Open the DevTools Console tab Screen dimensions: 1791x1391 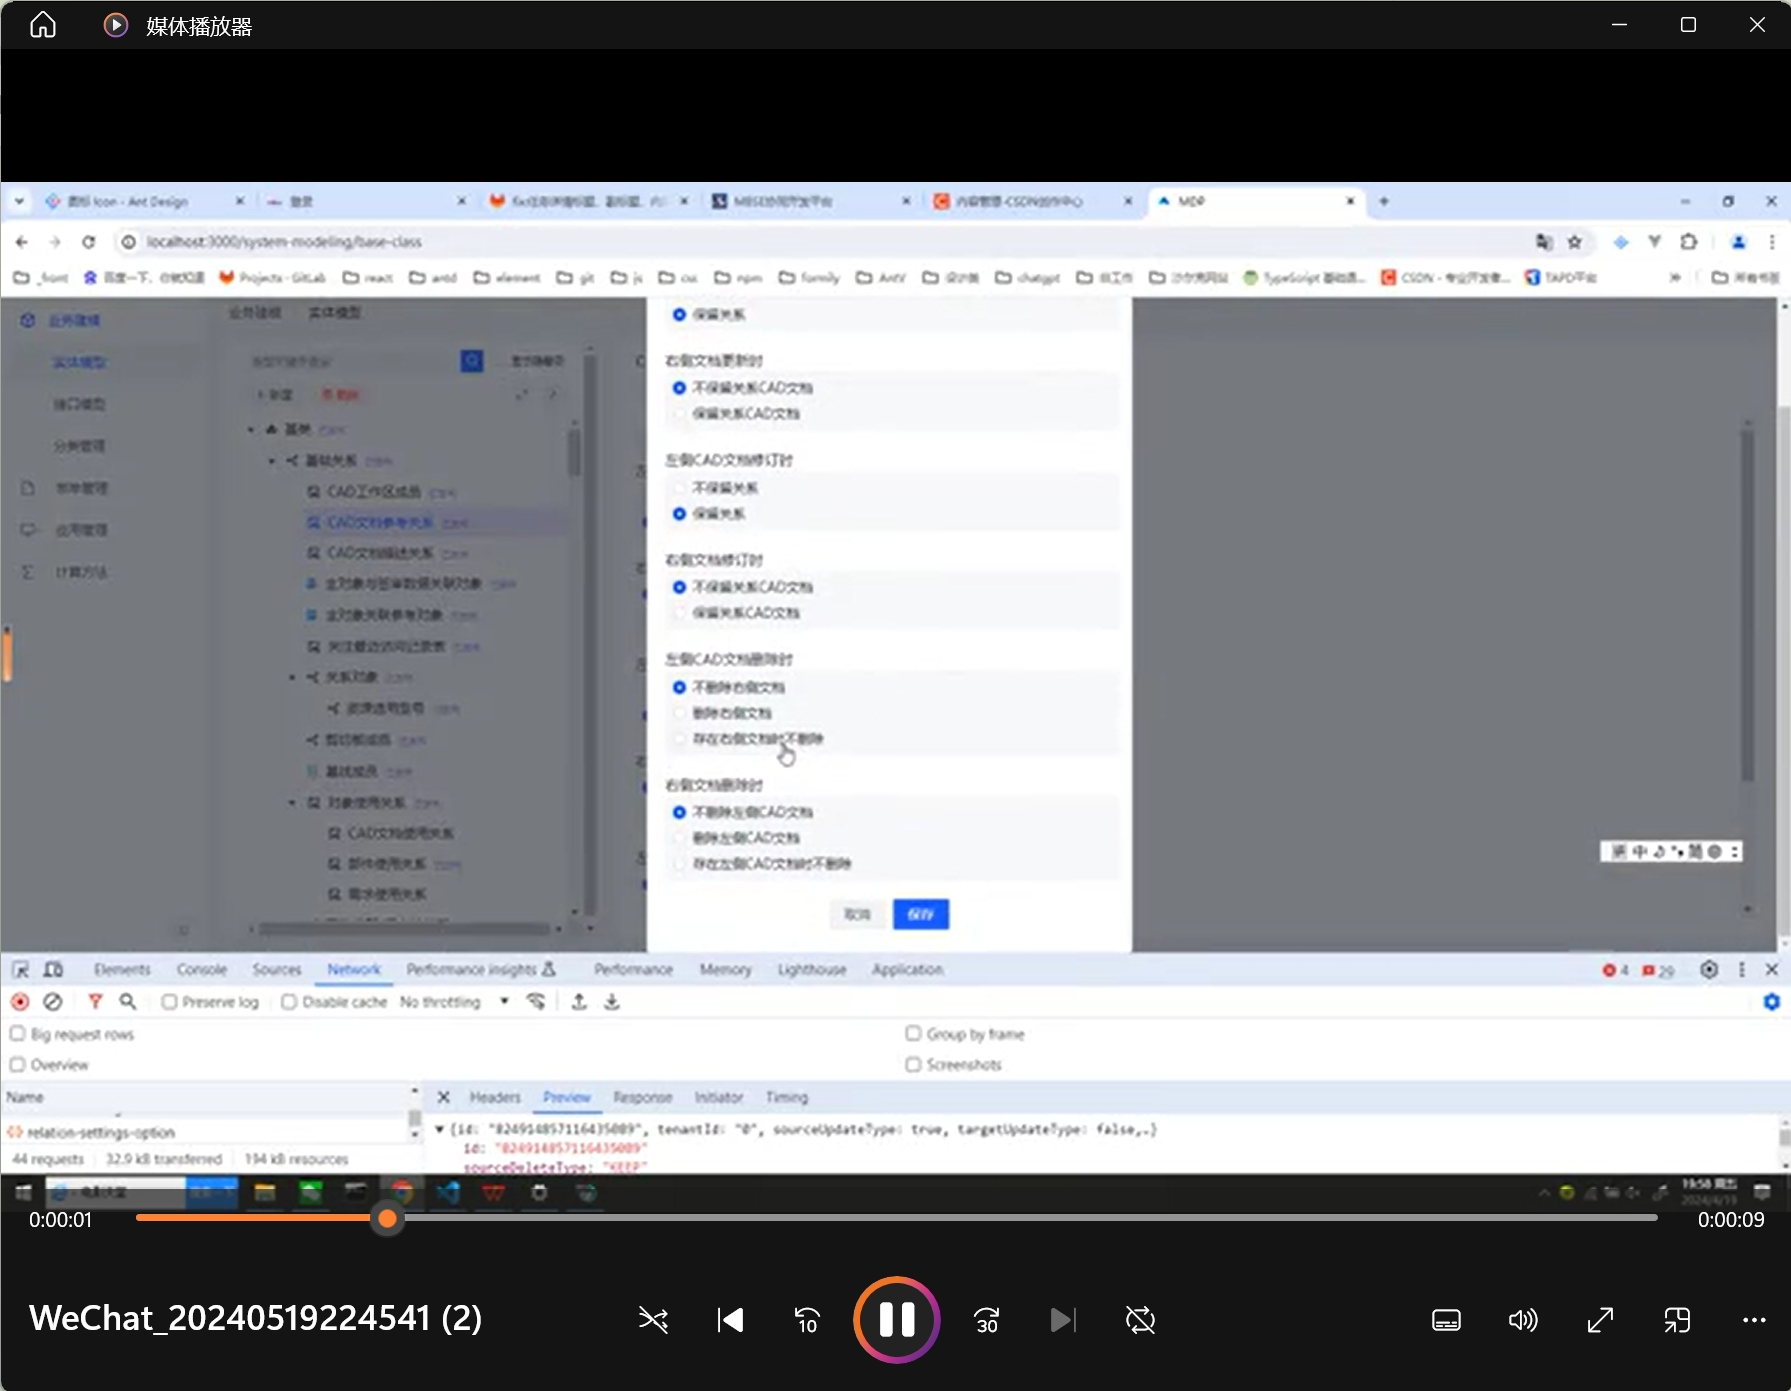202,969
